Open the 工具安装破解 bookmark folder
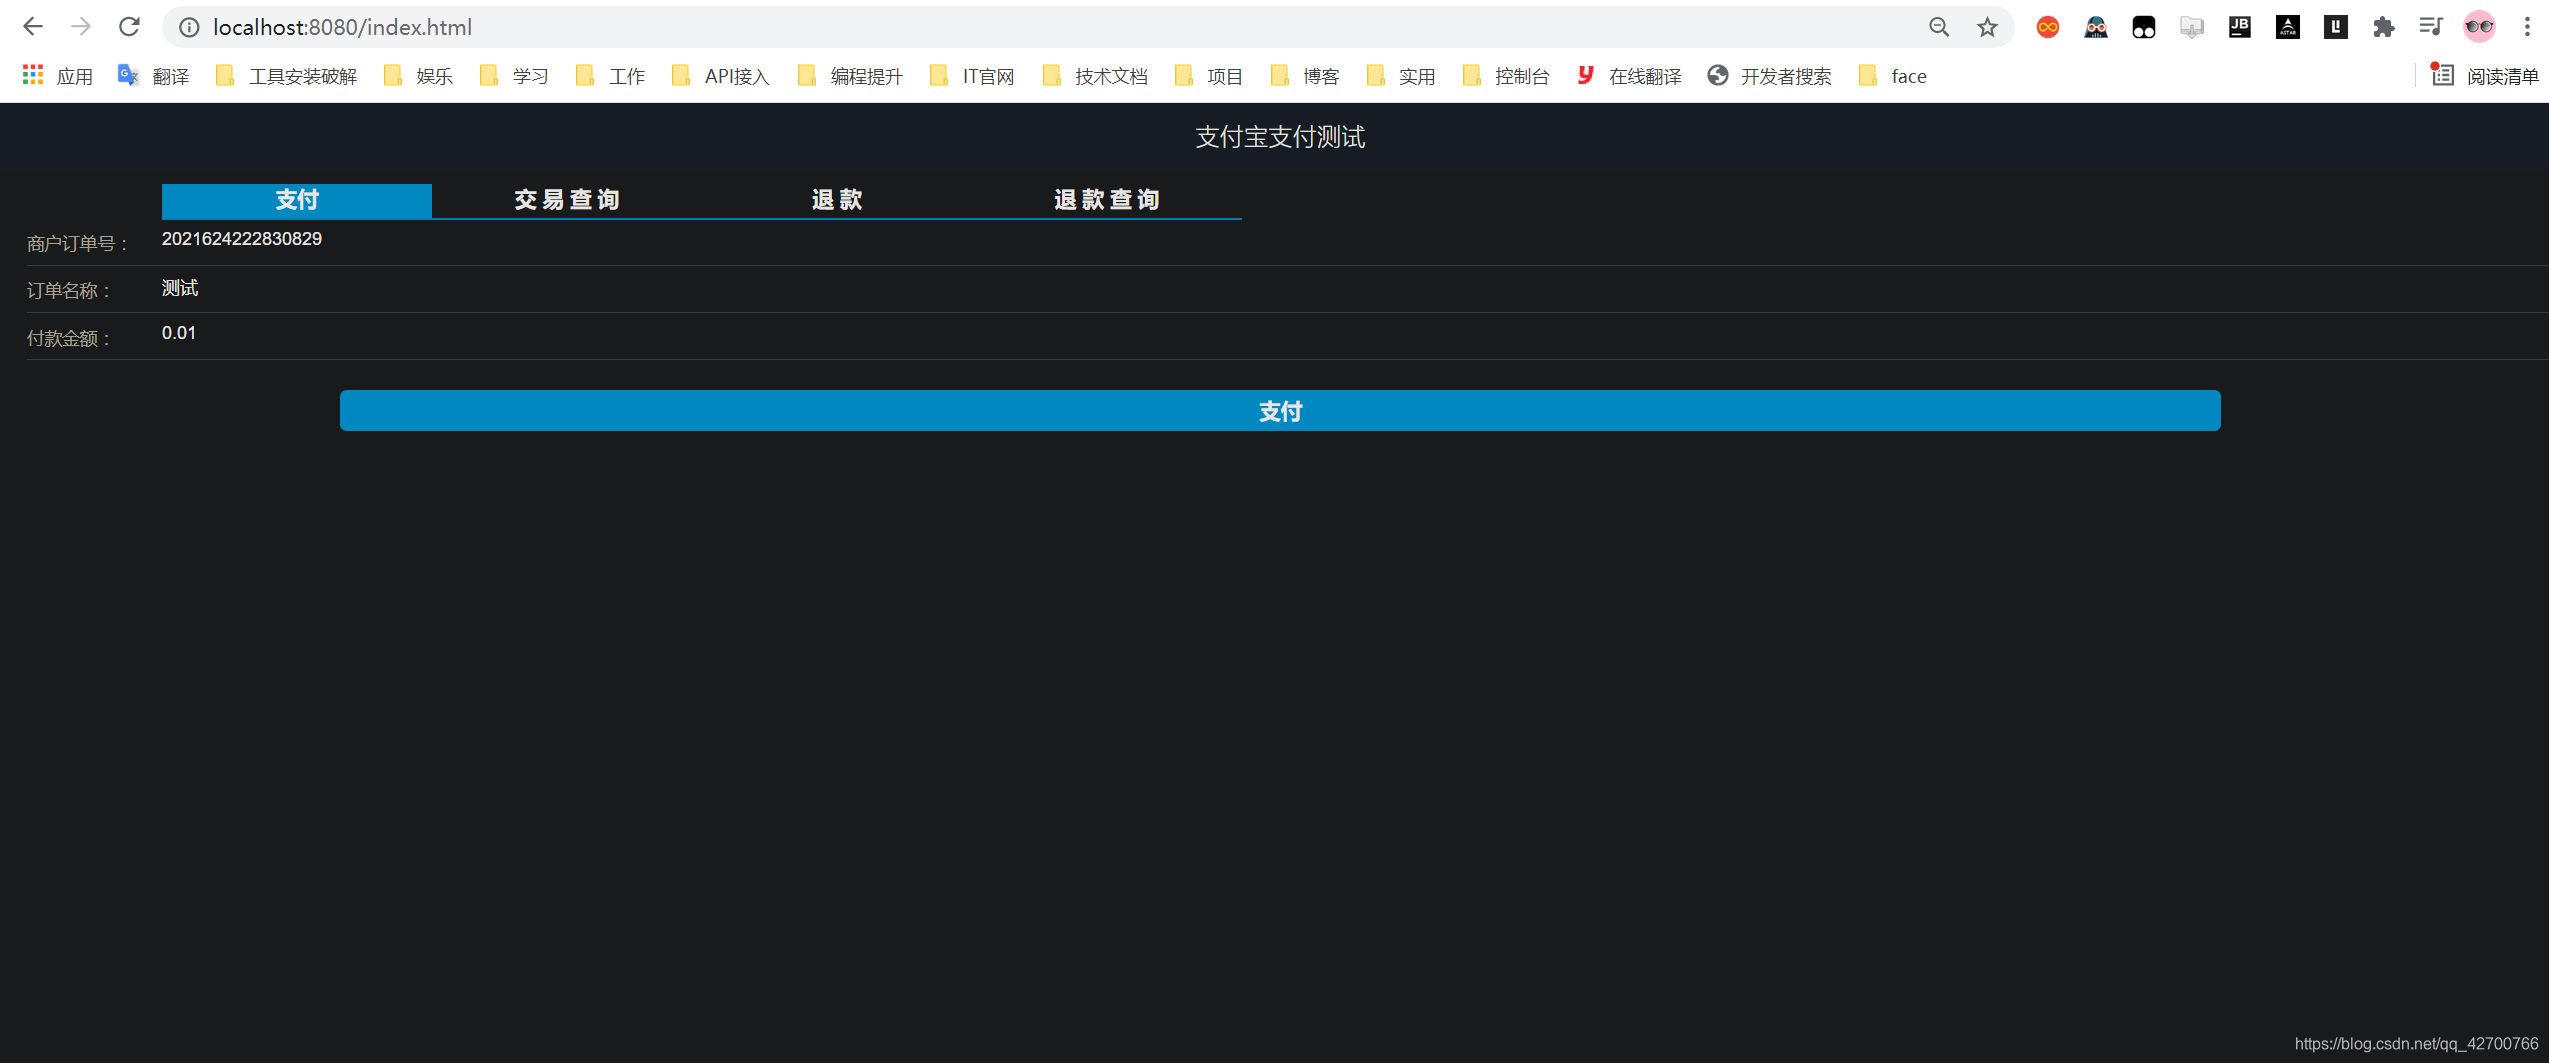The width and height of the screenshot is (2549, 1063). click(x=286, y=76)
